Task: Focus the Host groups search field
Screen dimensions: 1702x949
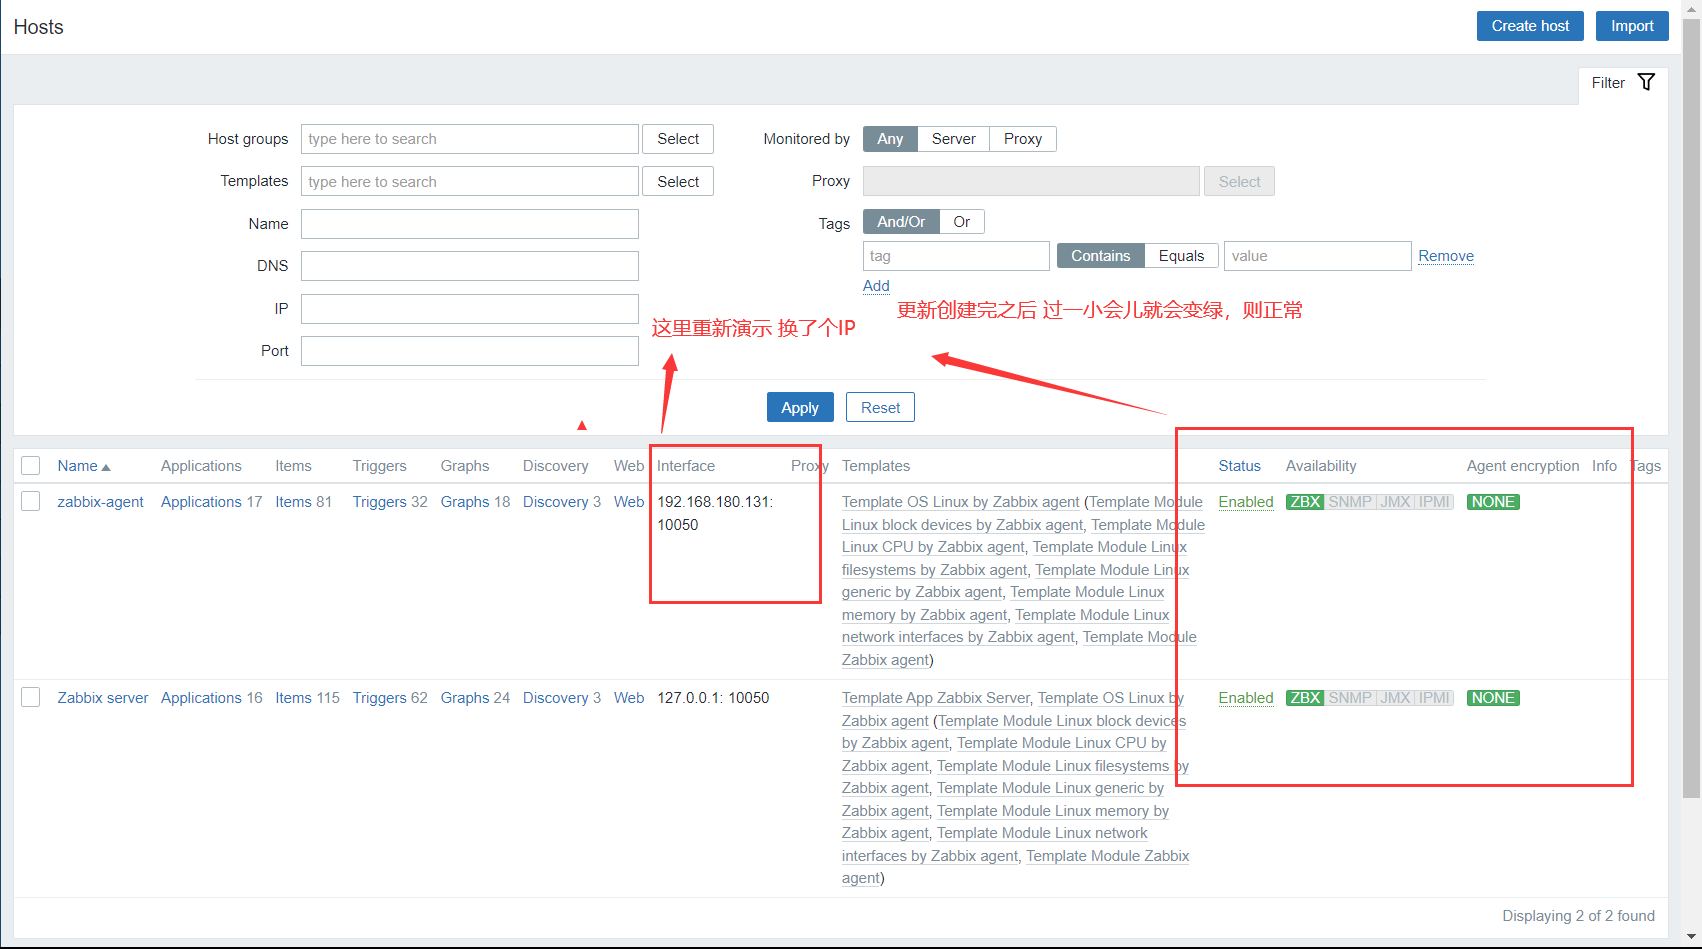Action: 469,139
